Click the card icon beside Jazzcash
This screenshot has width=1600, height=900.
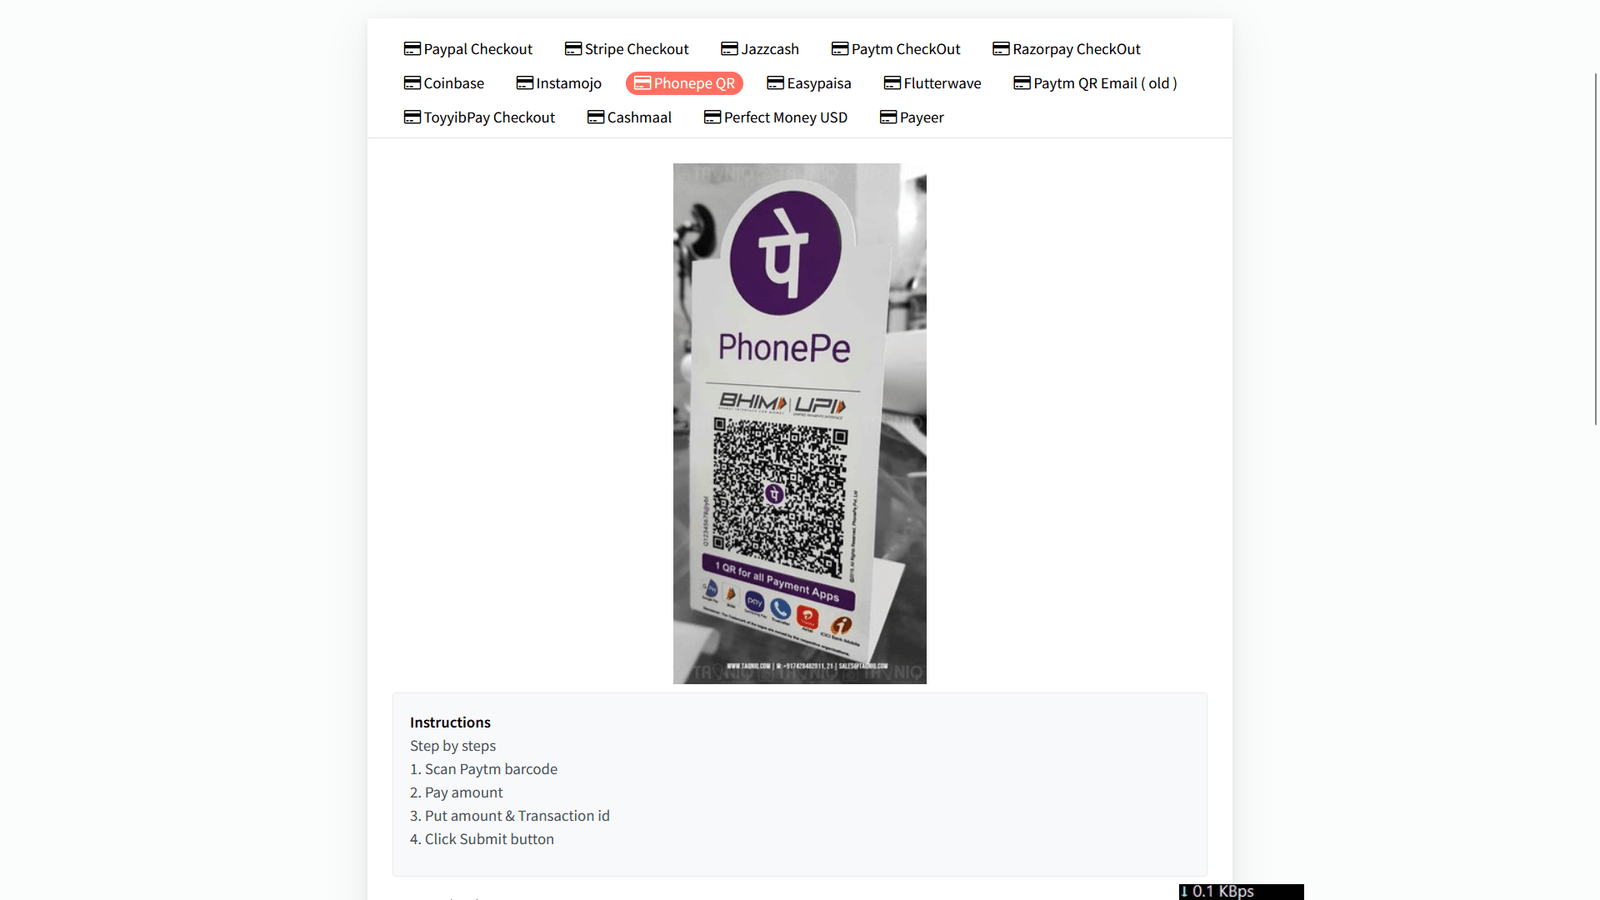pyautogui.click(x=729, y=49)
